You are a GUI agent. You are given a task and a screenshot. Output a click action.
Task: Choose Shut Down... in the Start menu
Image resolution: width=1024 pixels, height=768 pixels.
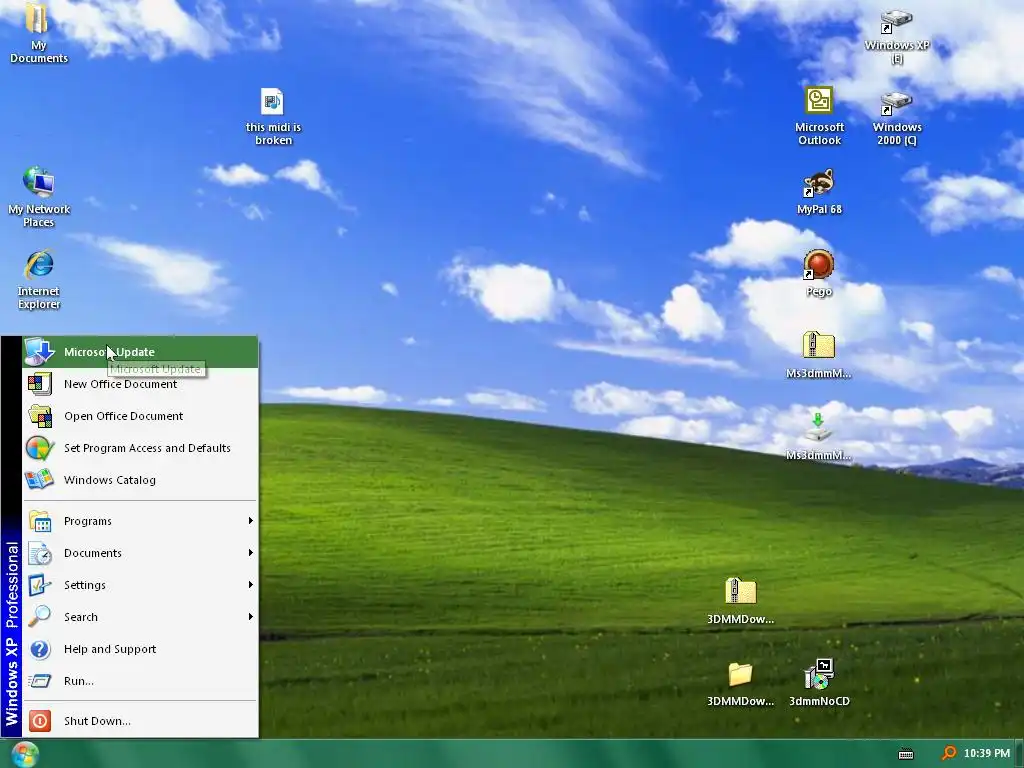click(140, 721)
